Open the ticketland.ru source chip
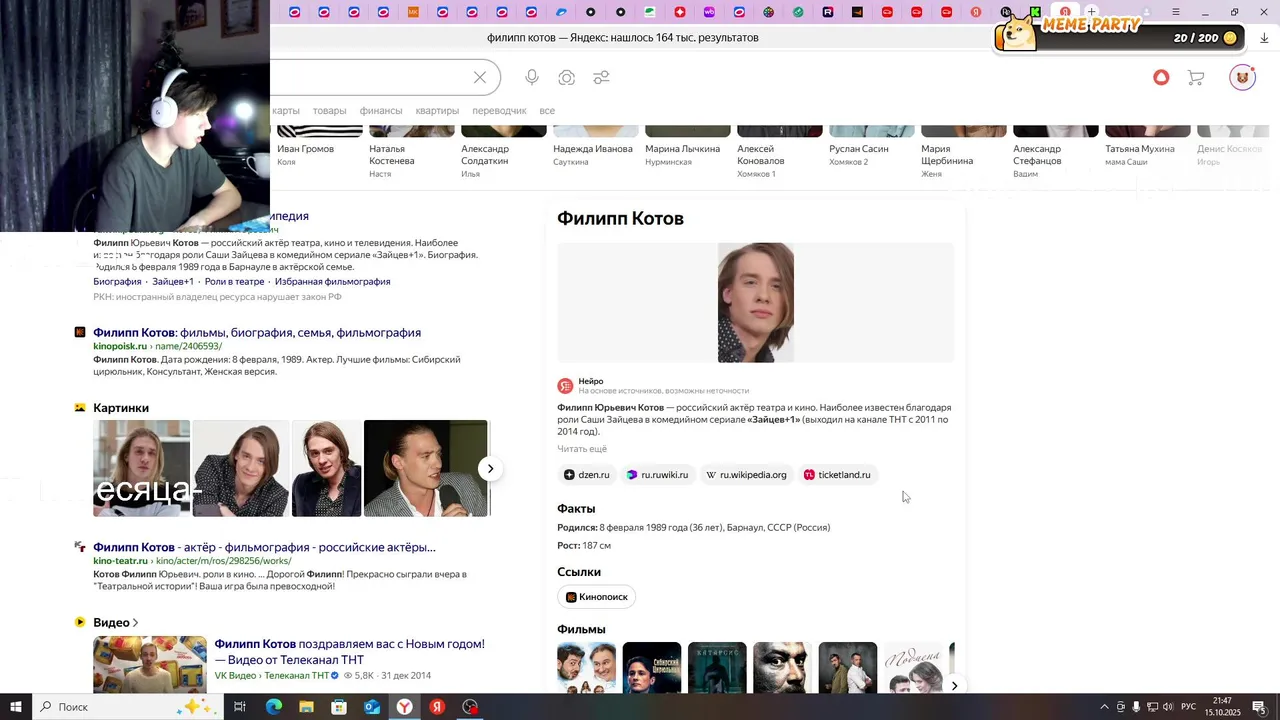The width and height of the screenshot is (1280, 720). (837, 475)
